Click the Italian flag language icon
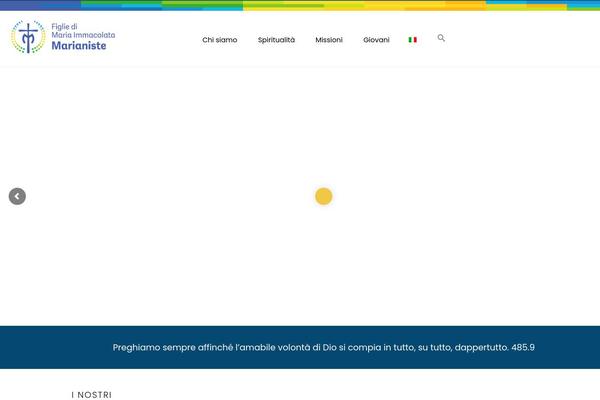 click(413, 40)
